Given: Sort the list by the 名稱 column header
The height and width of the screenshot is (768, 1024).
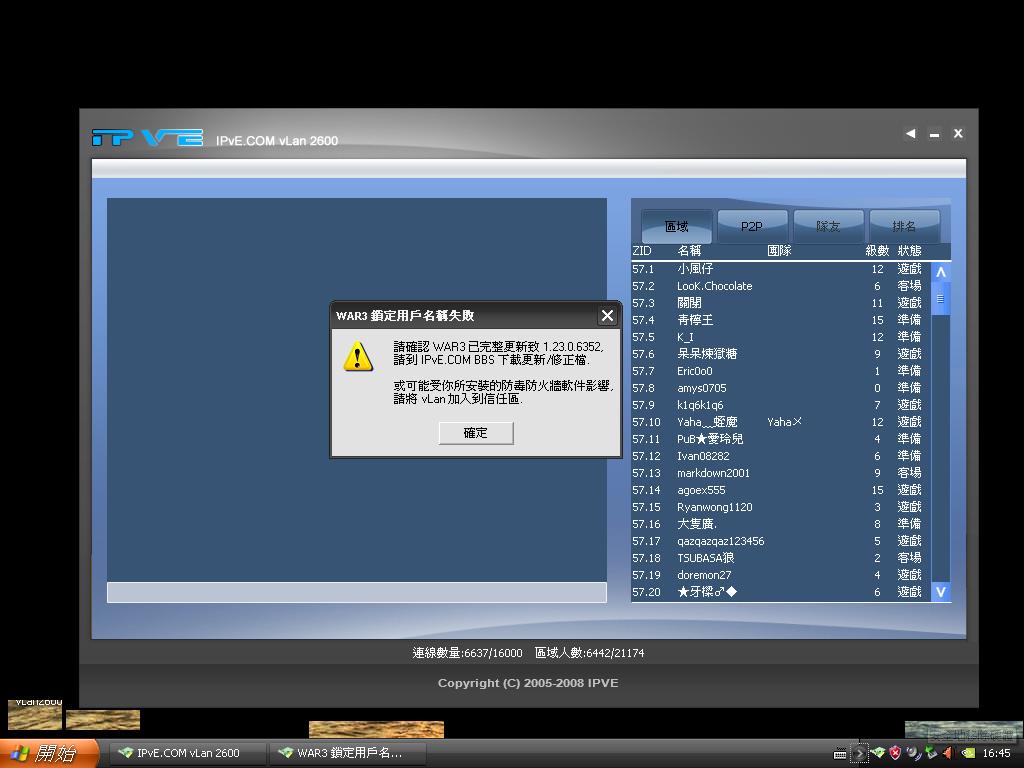Looking at the screenshot, I should click(689, 251).
